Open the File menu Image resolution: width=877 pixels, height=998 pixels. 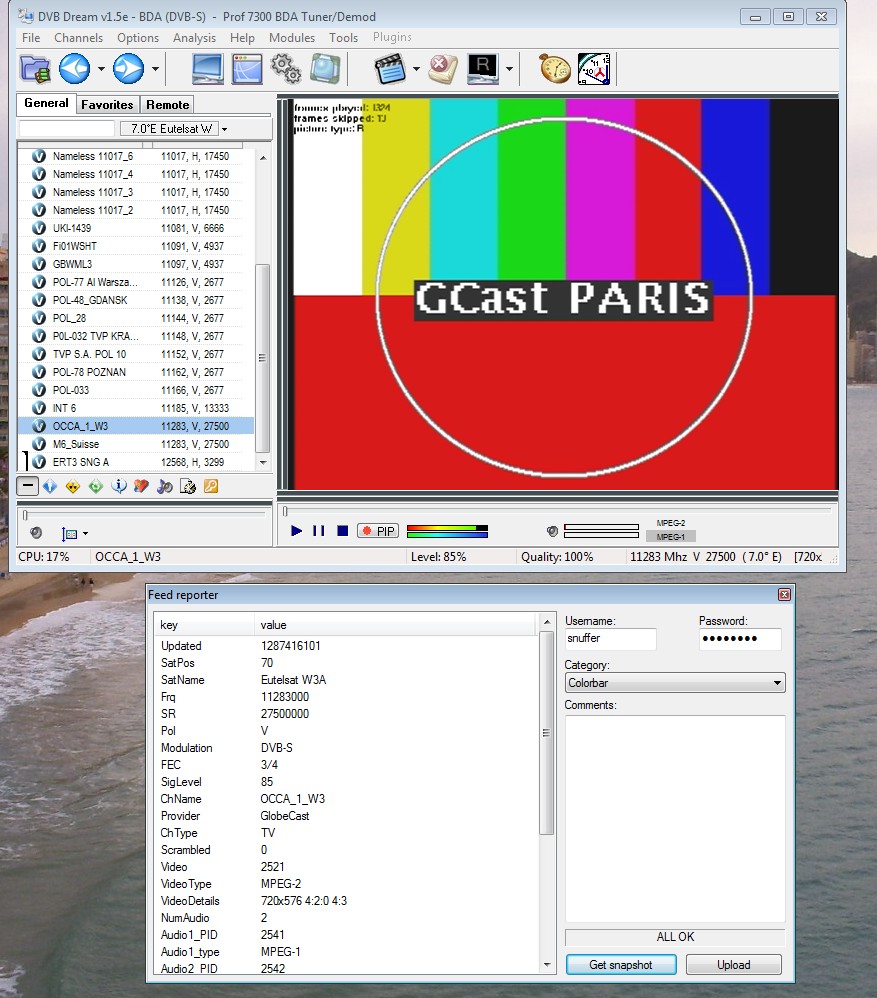tap(31, 38)
